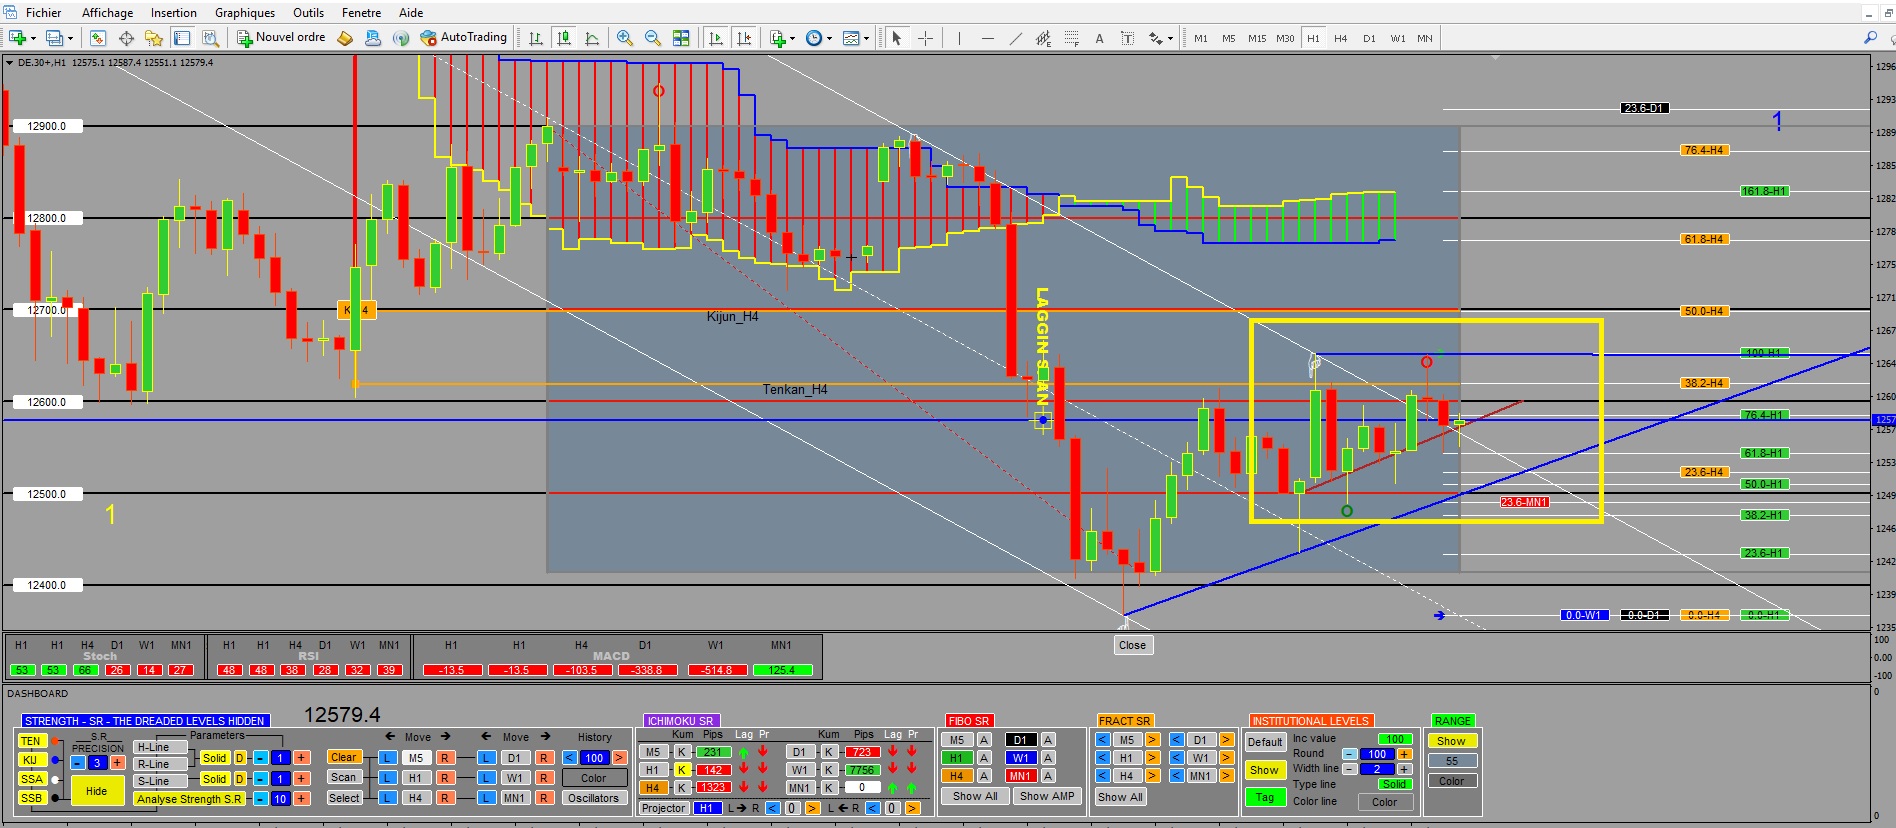Switch chart to candlesticks icon
This screenshot has width=1896, height=828.
pos(564,38)
